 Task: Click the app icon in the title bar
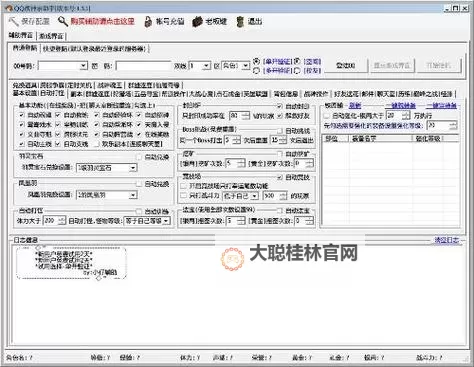pyautogui.click(x=9, y=8)
